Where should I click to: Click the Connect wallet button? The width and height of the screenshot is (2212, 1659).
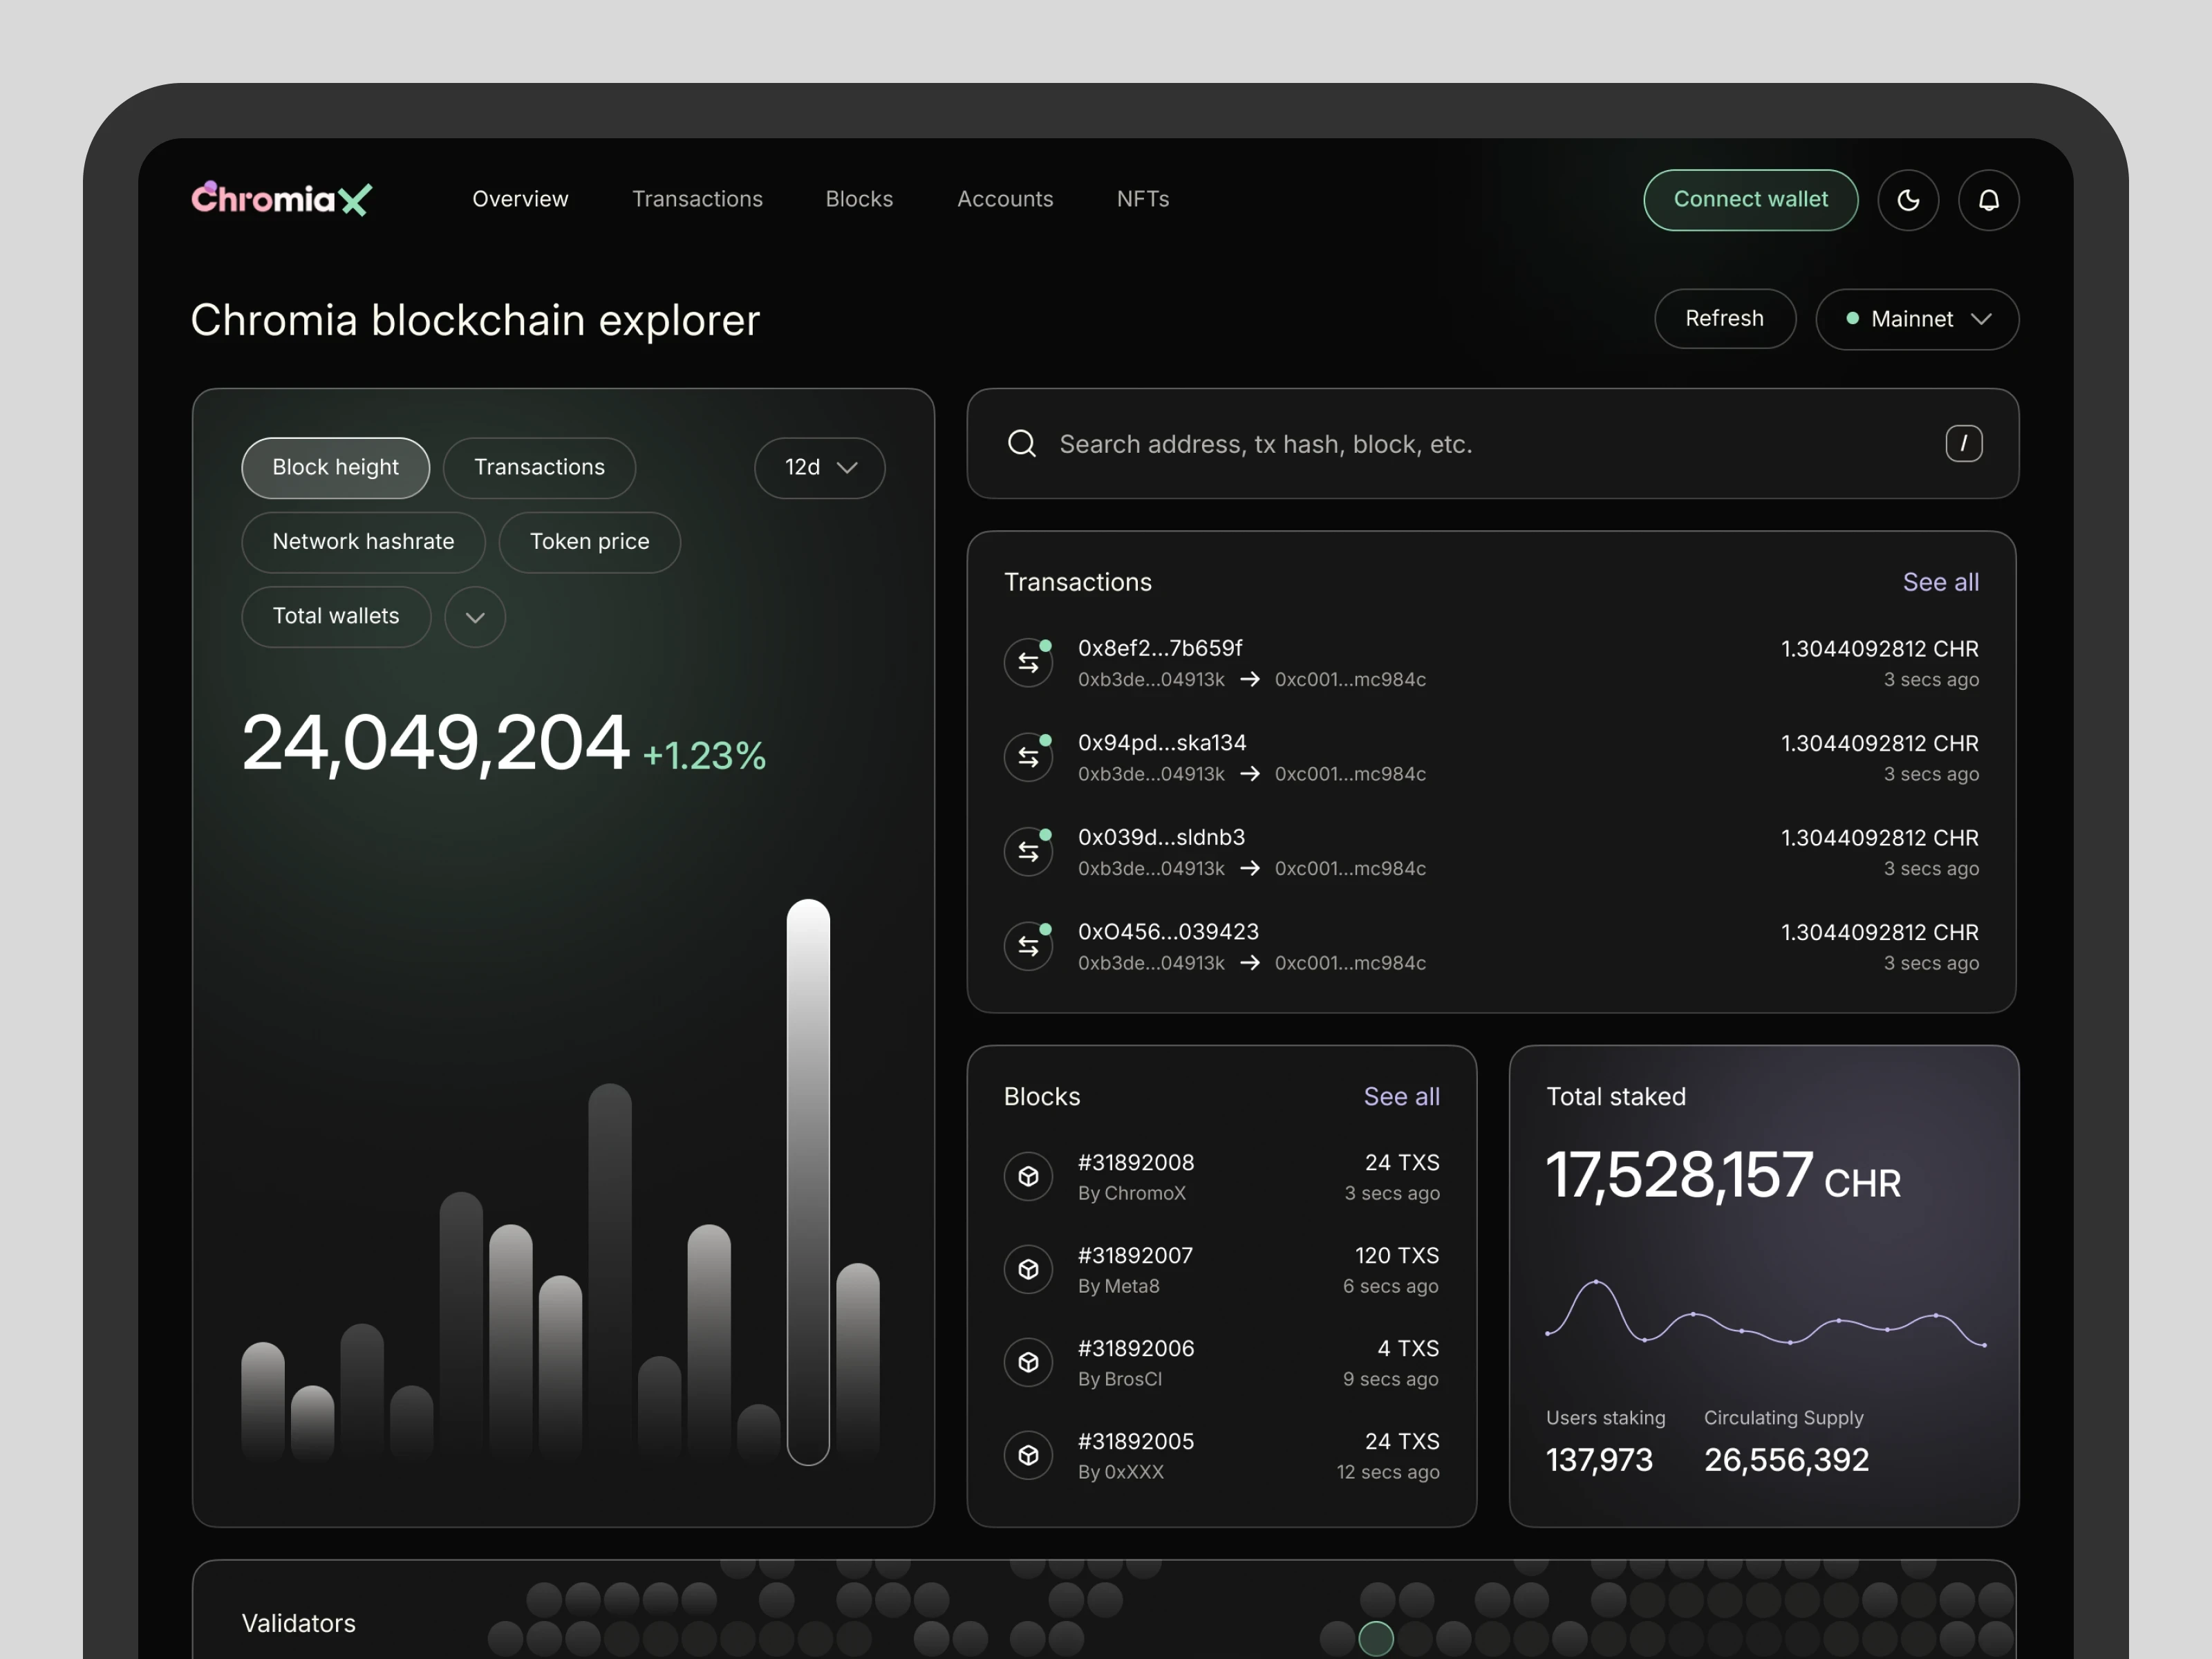(1750, 199)
